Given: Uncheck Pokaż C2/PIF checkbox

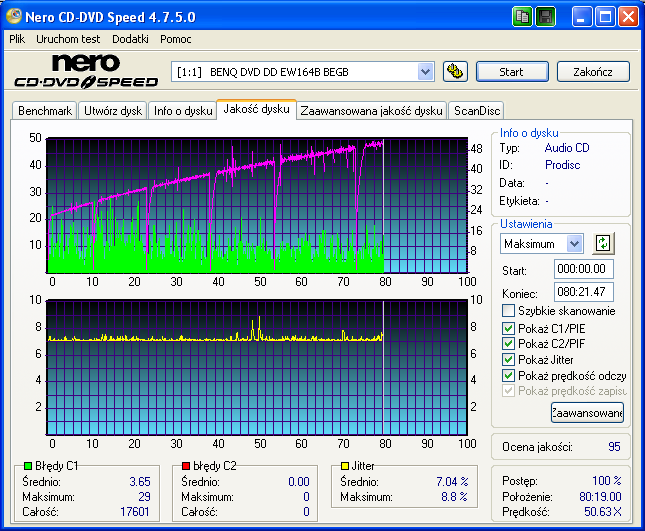Looking at the screenshot, I should click(508, 343).
